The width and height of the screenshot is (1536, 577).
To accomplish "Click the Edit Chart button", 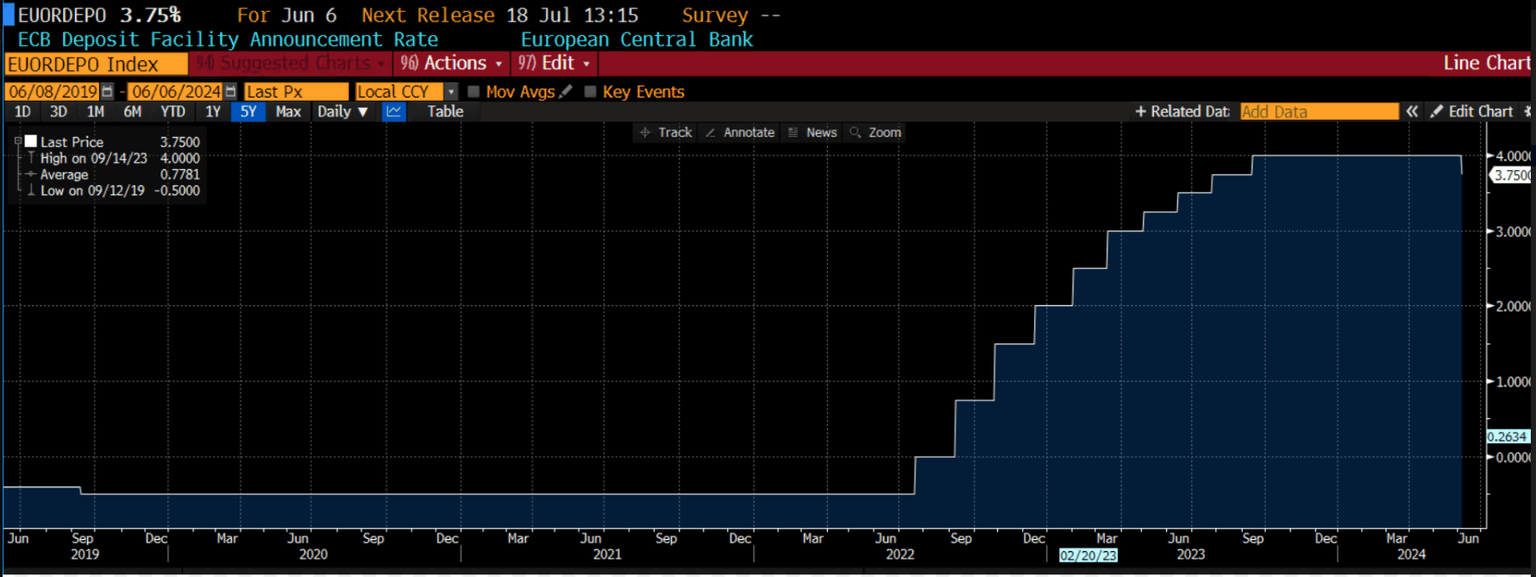I will click(x=1472, y=112).
